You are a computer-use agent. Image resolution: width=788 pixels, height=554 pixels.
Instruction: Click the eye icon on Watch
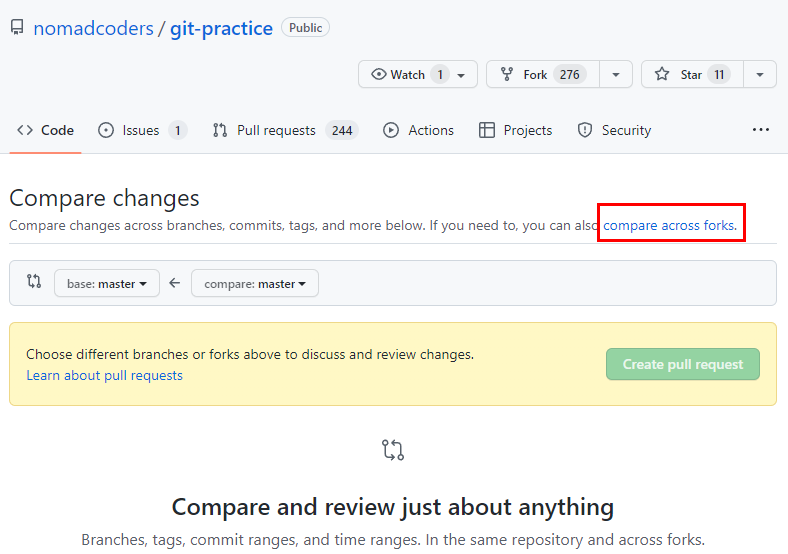(x=378, y=74)
